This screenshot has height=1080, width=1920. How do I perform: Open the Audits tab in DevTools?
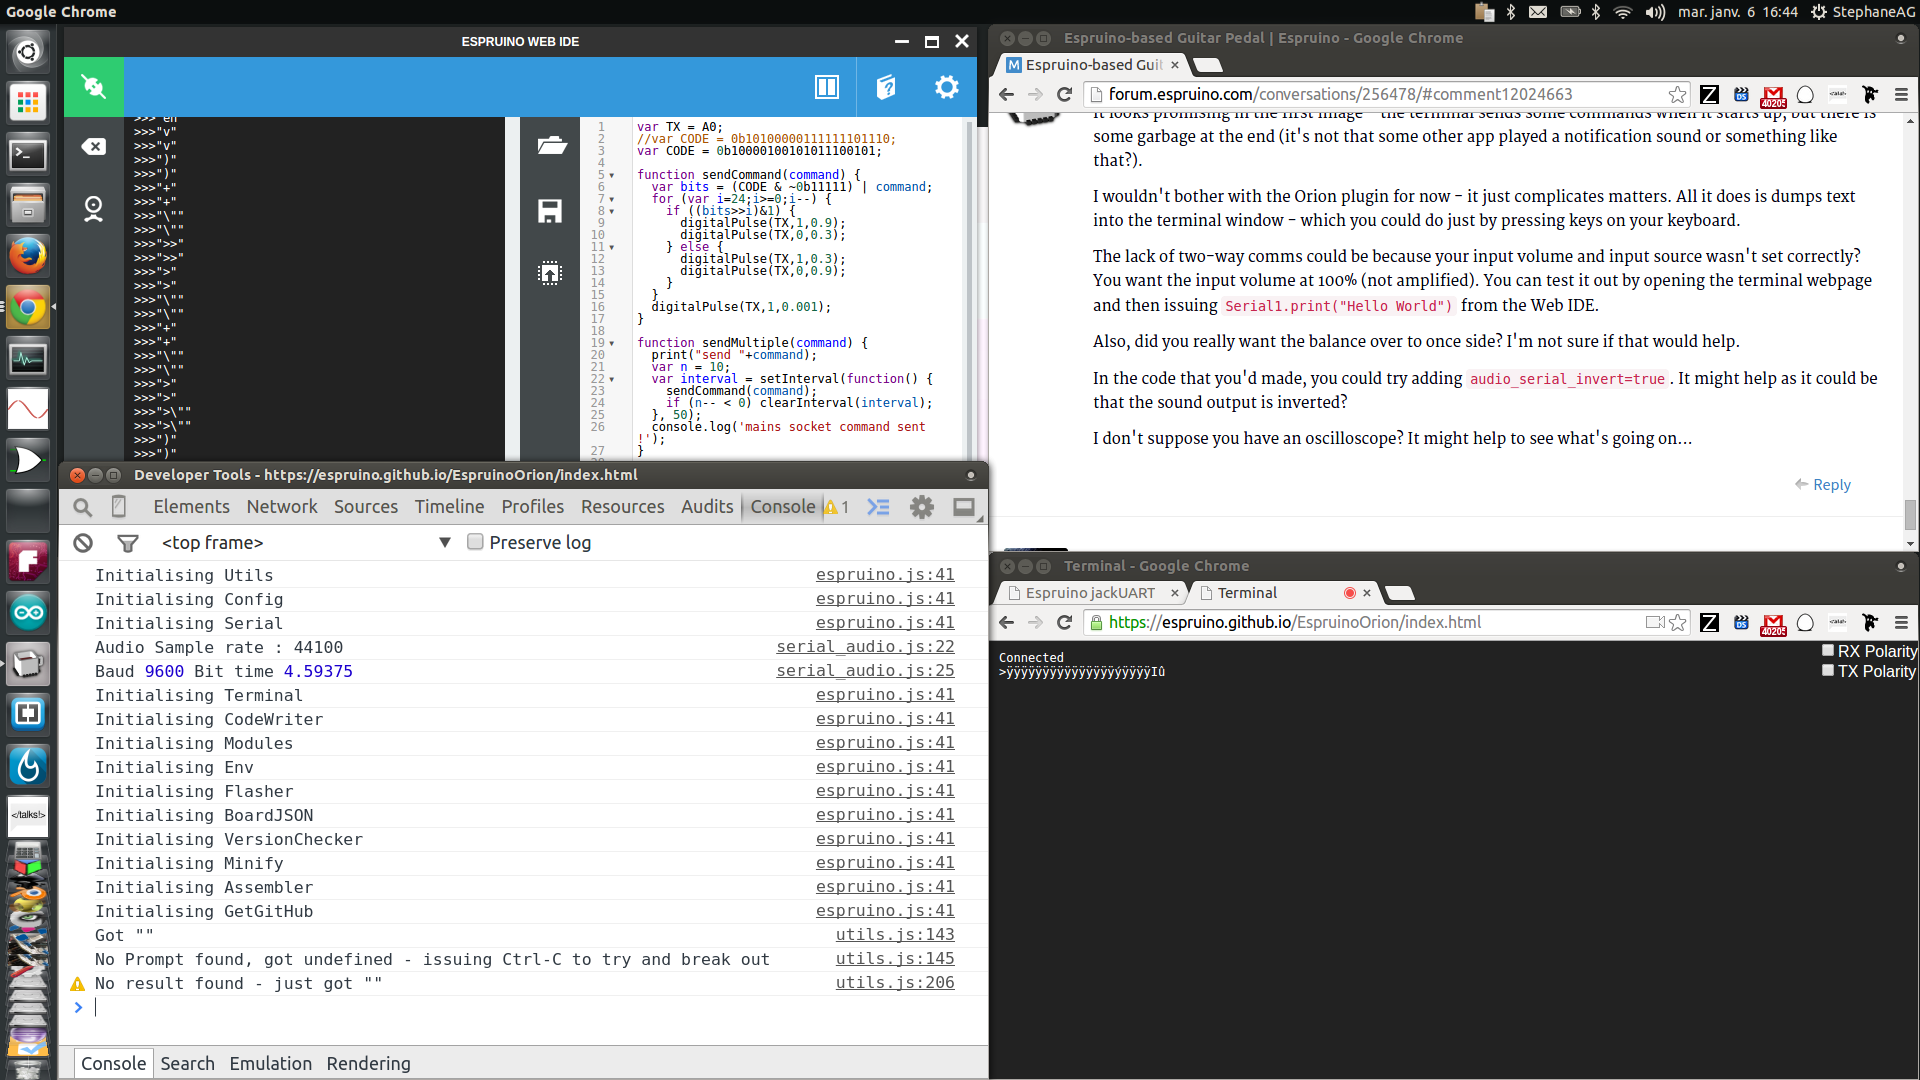[x=707, y=507]
